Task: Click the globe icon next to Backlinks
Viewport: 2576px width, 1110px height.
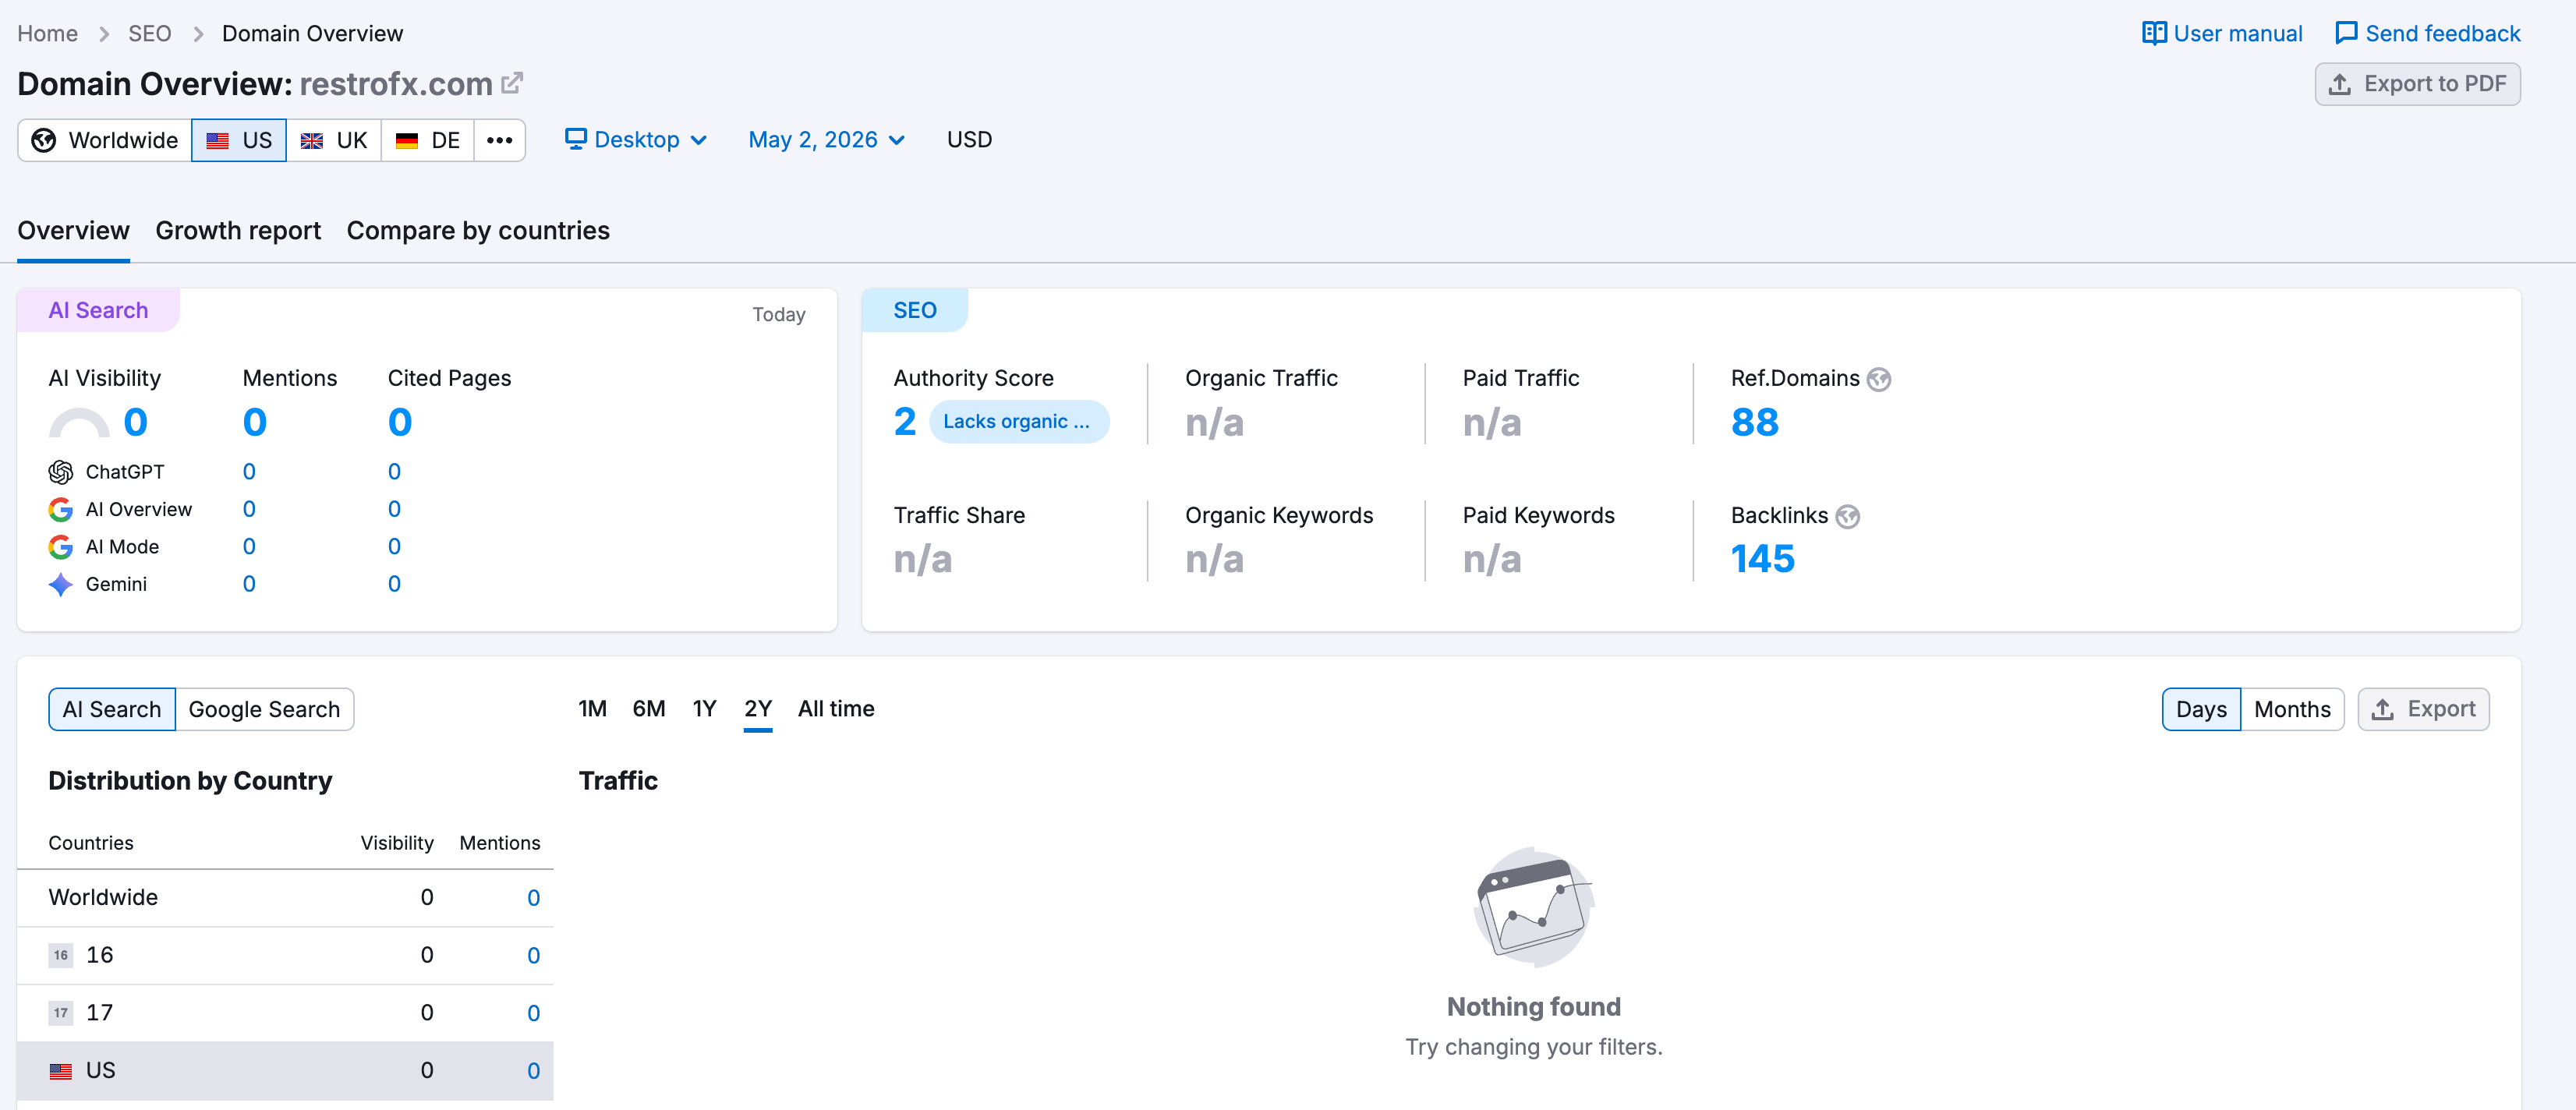Action: click(x=1848, y=517)
